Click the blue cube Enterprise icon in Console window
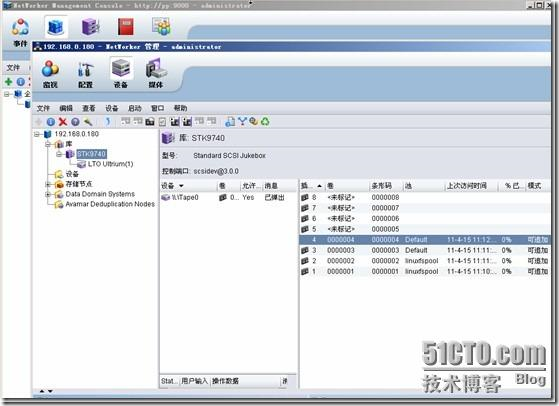Viewport: 559px width, 406px height. pyautogui.click(x=56, y=27)
